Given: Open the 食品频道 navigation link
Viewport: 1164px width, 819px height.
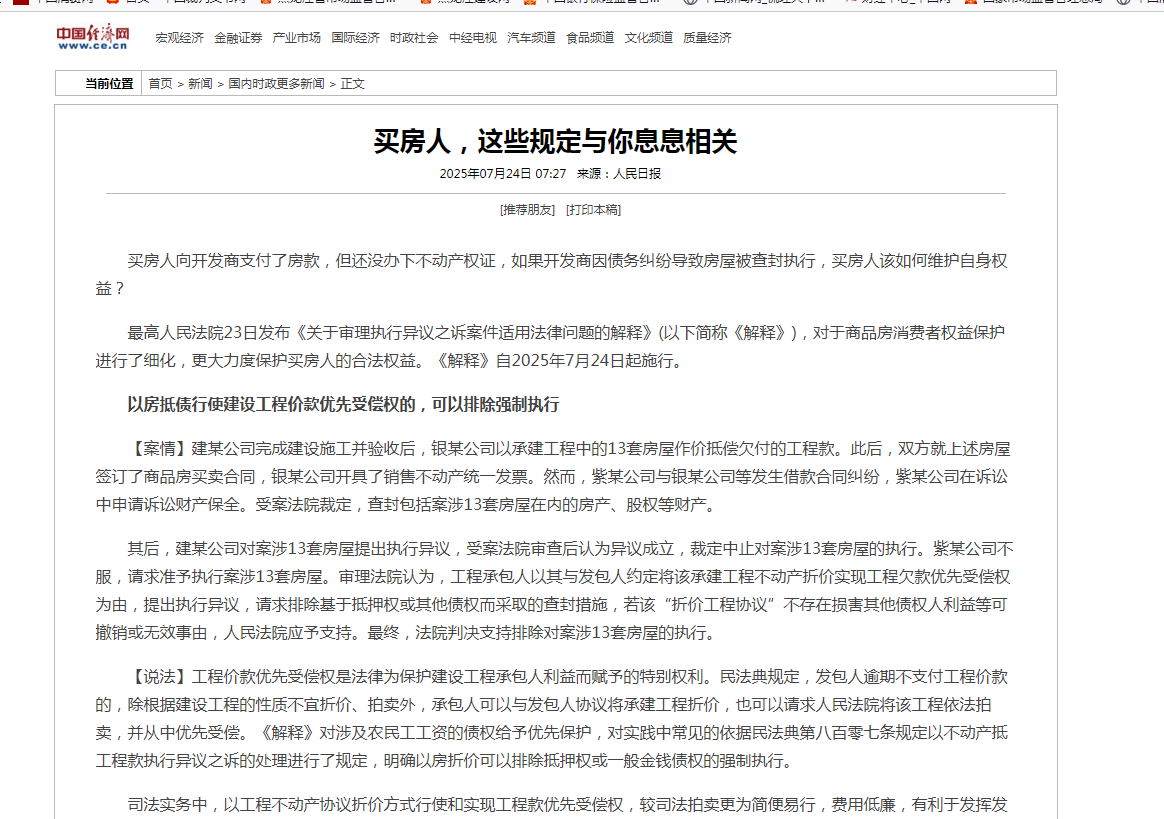Looking at the screenshot, I should coord(589,38).
